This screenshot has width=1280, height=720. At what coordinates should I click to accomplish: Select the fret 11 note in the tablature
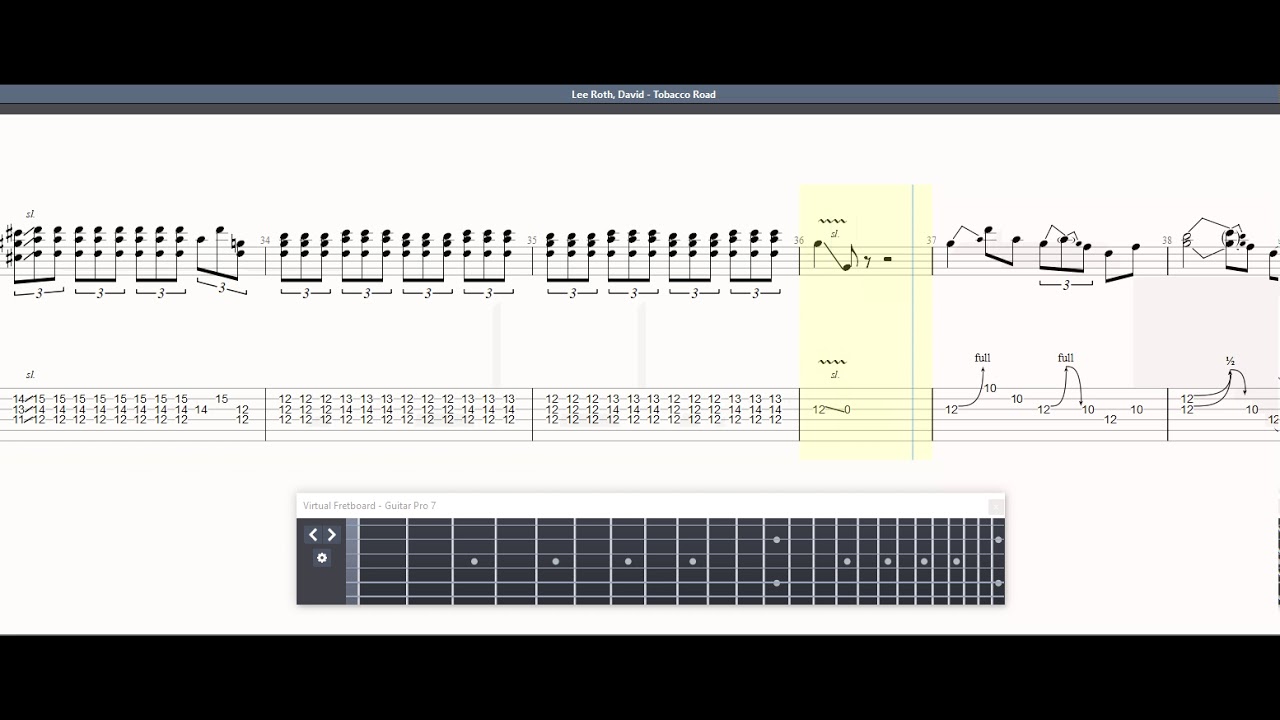19,420
